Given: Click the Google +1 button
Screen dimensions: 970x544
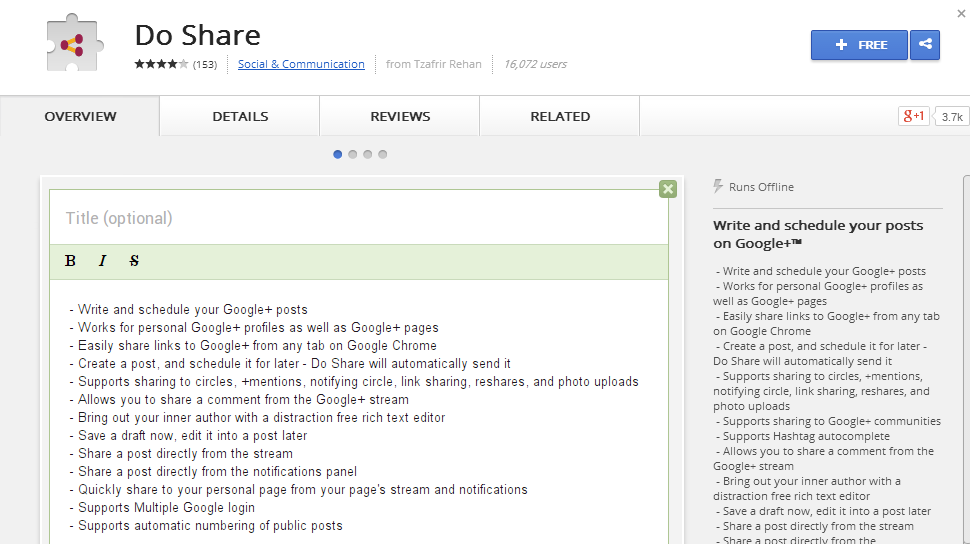Looking at the screenshot, I should [x=914, y=116].
